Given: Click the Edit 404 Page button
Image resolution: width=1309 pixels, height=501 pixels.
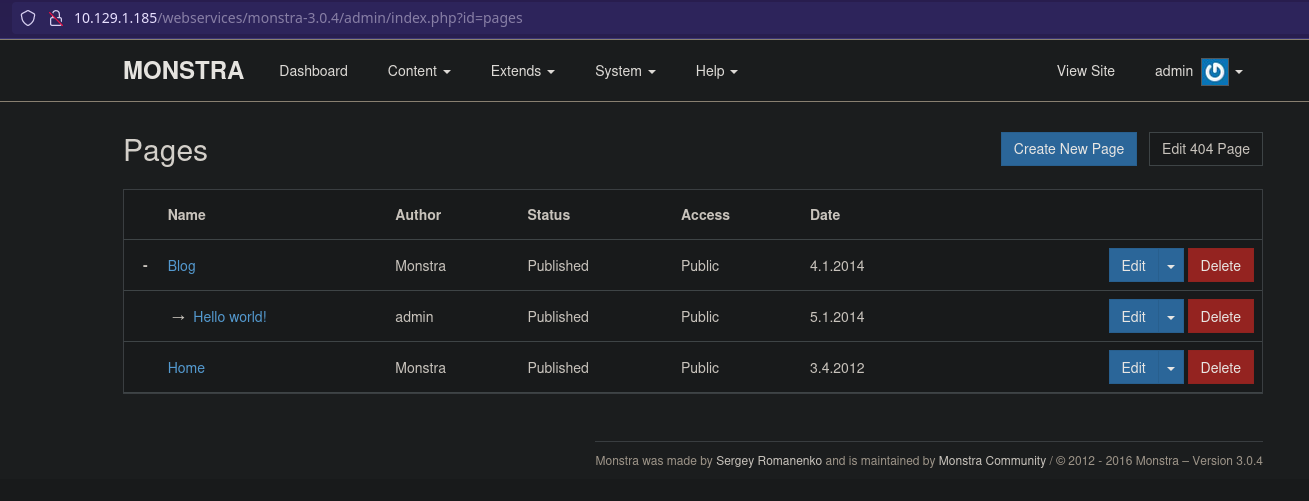Looking at the screenshot, I should pos(1205,149).
